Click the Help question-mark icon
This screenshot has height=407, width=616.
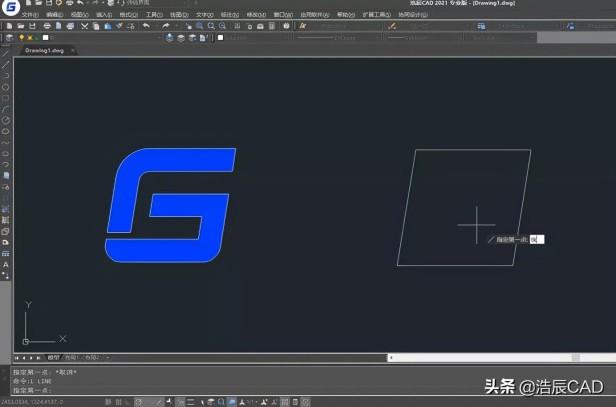(286, 26)
